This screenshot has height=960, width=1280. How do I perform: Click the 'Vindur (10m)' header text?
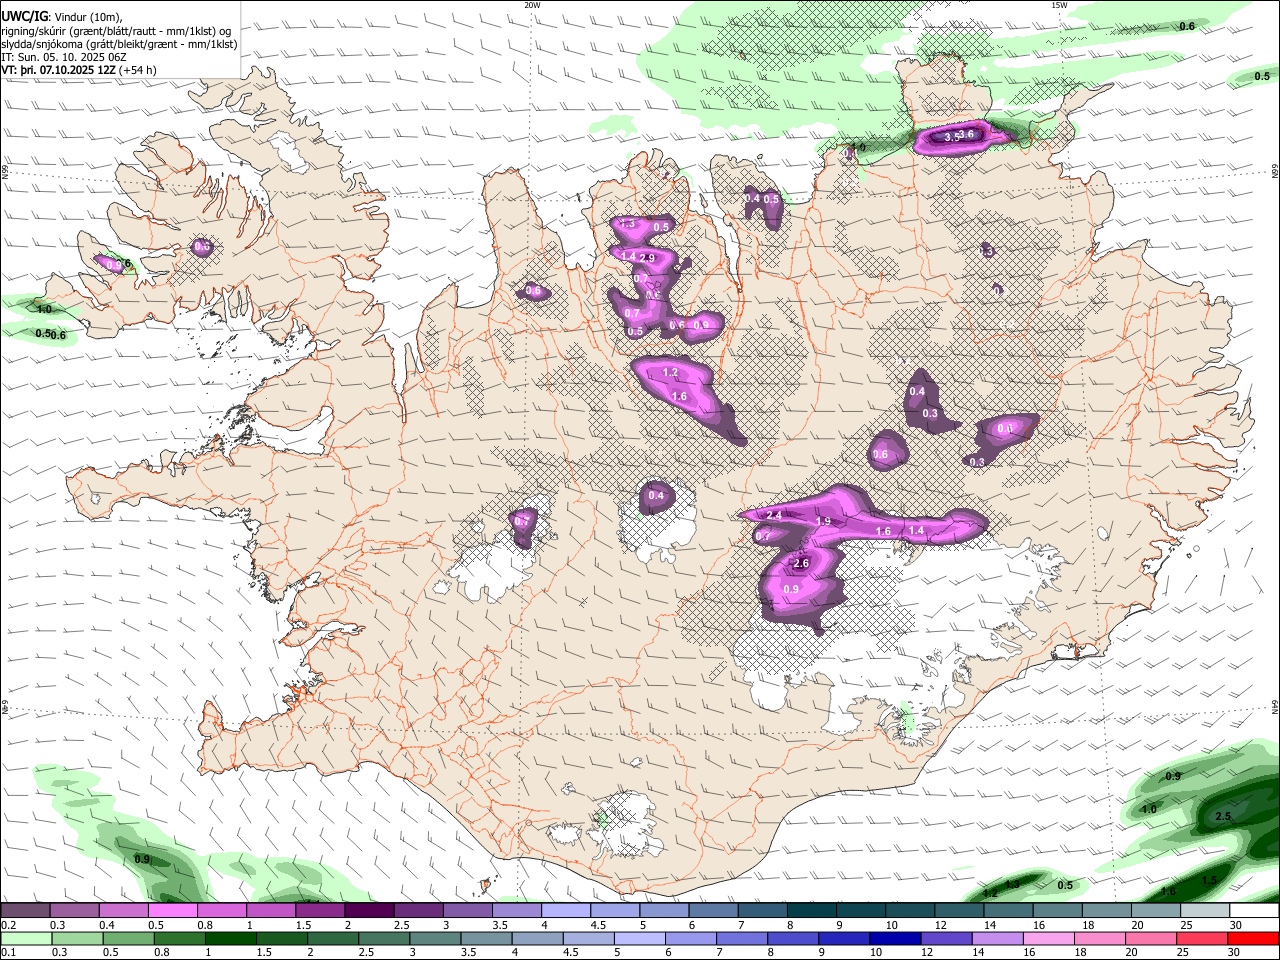click(87, 17)
